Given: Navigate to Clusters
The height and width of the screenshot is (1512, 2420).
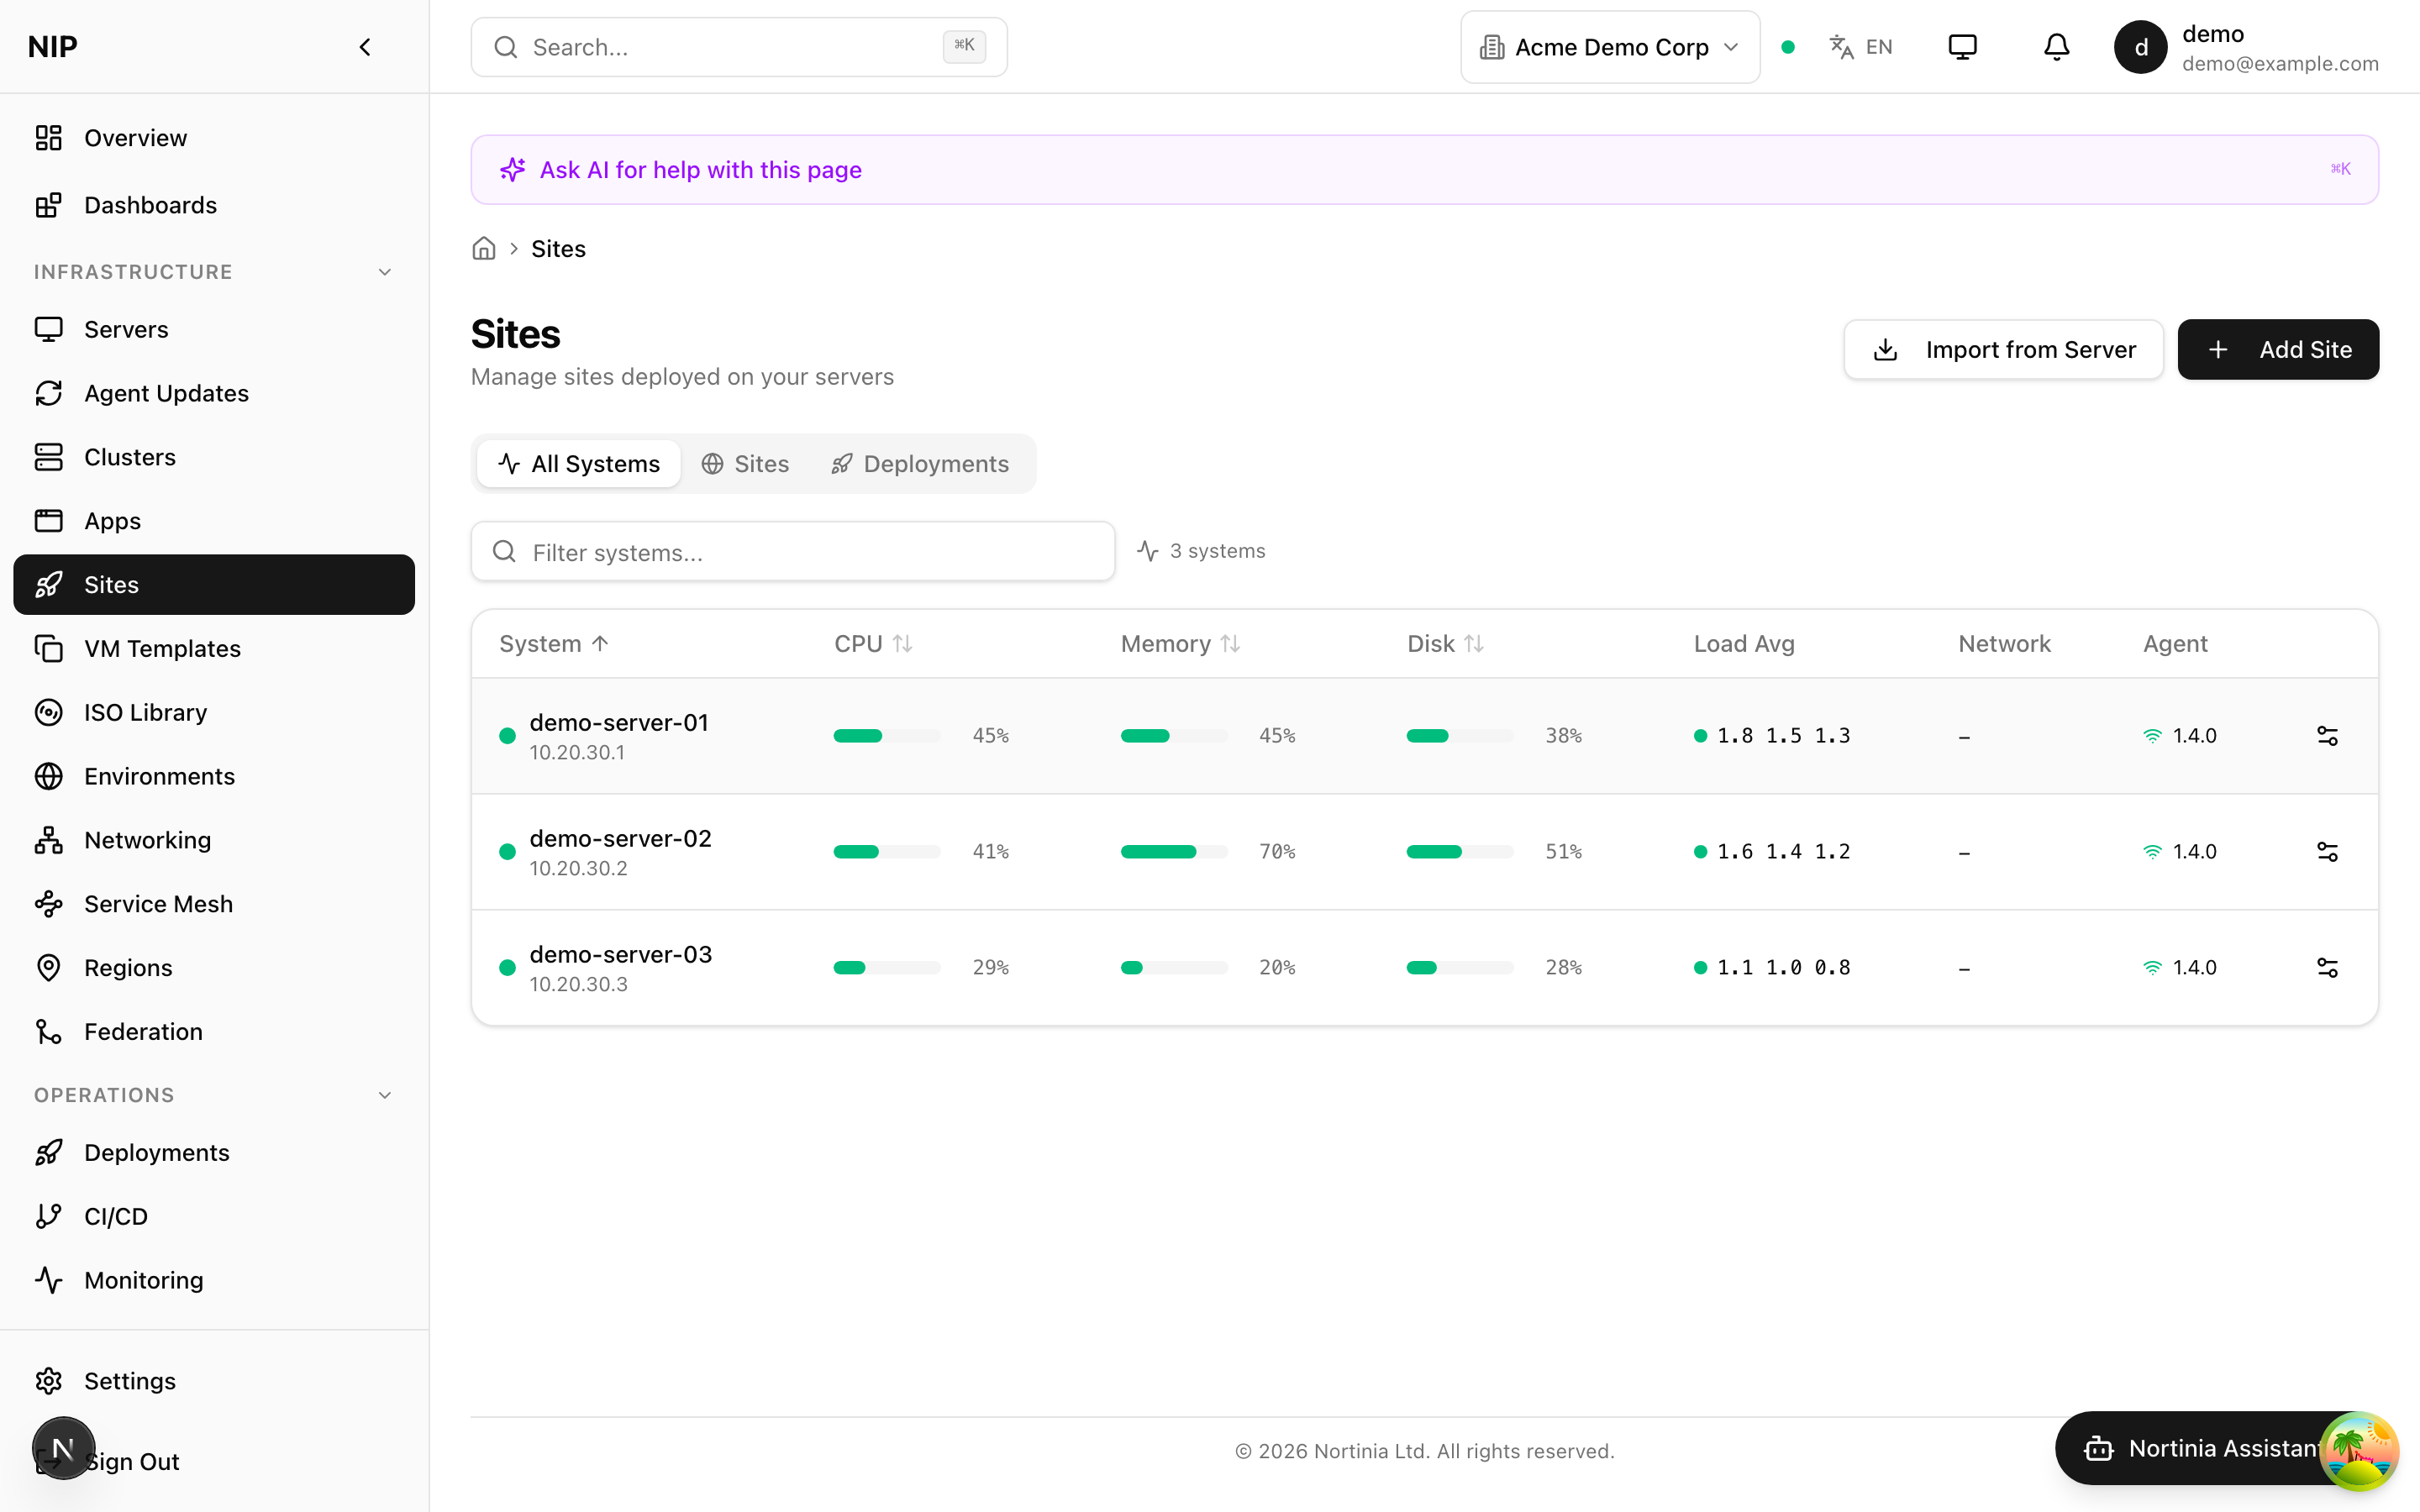Looking at the screenshot, I should click(x=214, y=457).
